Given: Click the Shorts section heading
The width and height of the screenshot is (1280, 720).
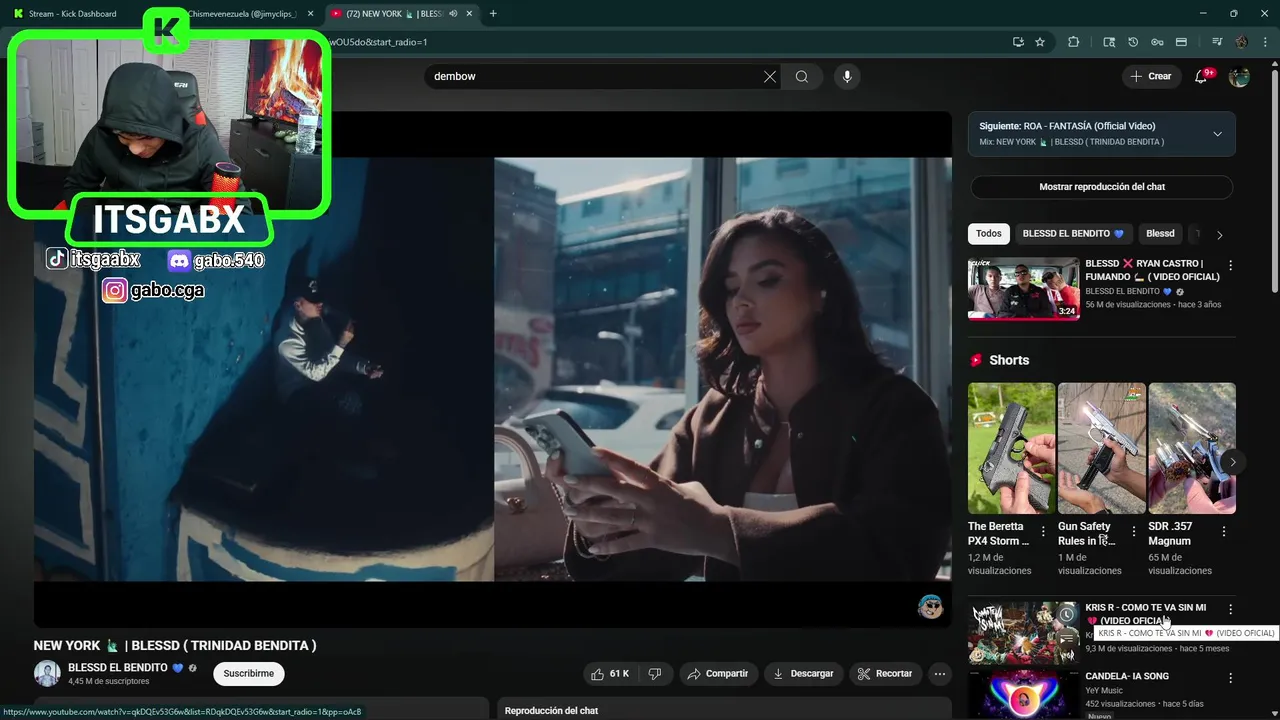Looking at the screenshot, I should click(1009, 360).
